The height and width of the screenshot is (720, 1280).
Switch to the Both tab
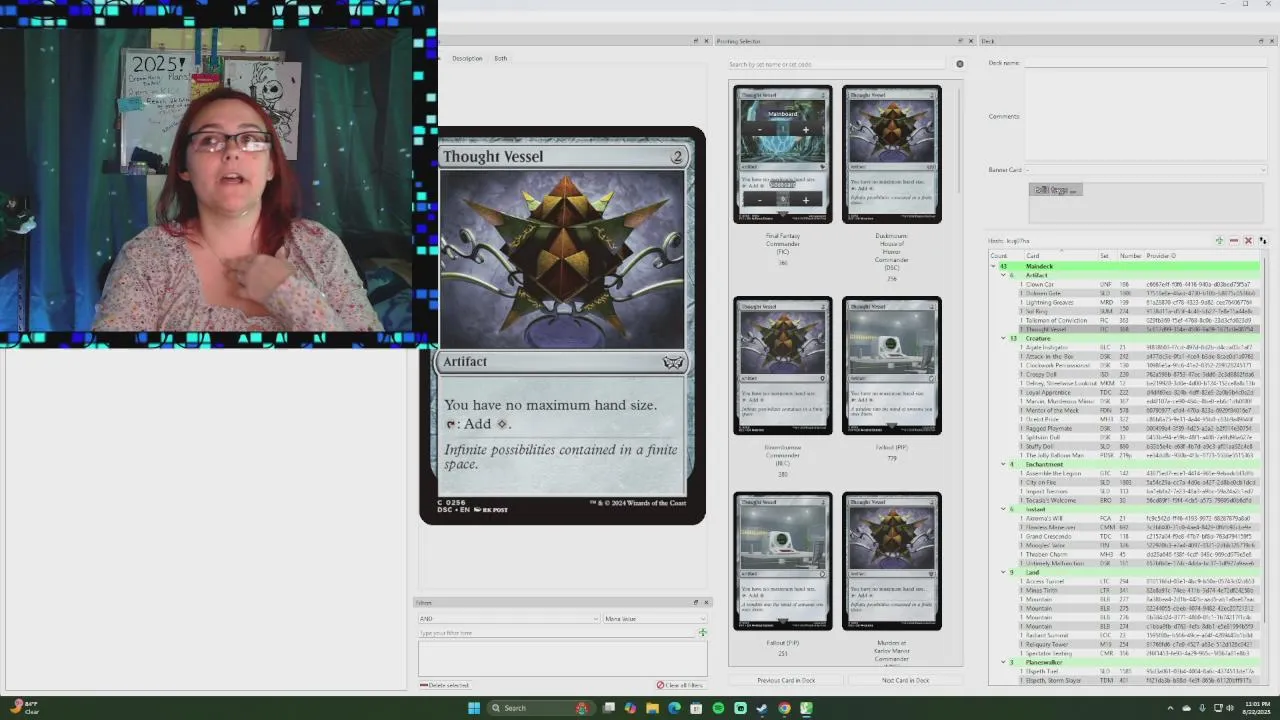pyautogui.click(x=500, y=58)
